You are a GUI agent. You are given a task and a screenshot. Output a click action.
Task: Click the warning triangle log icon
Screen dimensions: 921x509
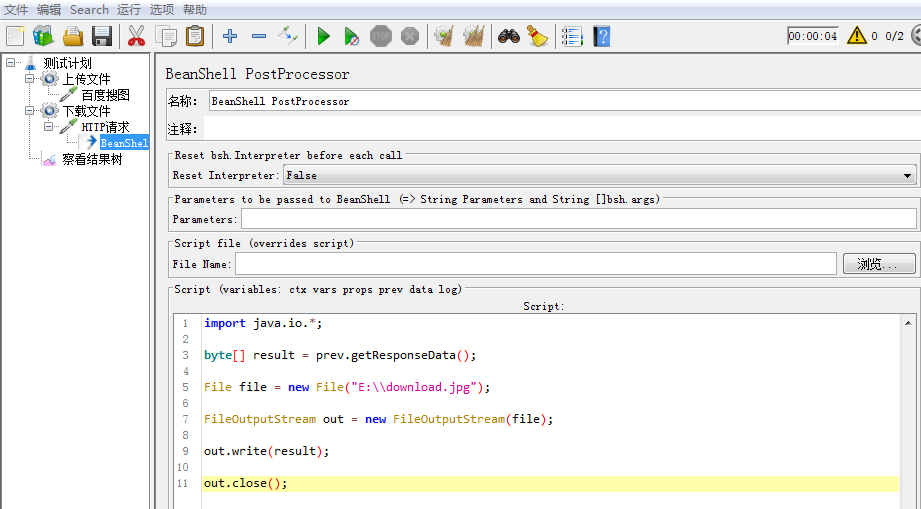[857, 36]
